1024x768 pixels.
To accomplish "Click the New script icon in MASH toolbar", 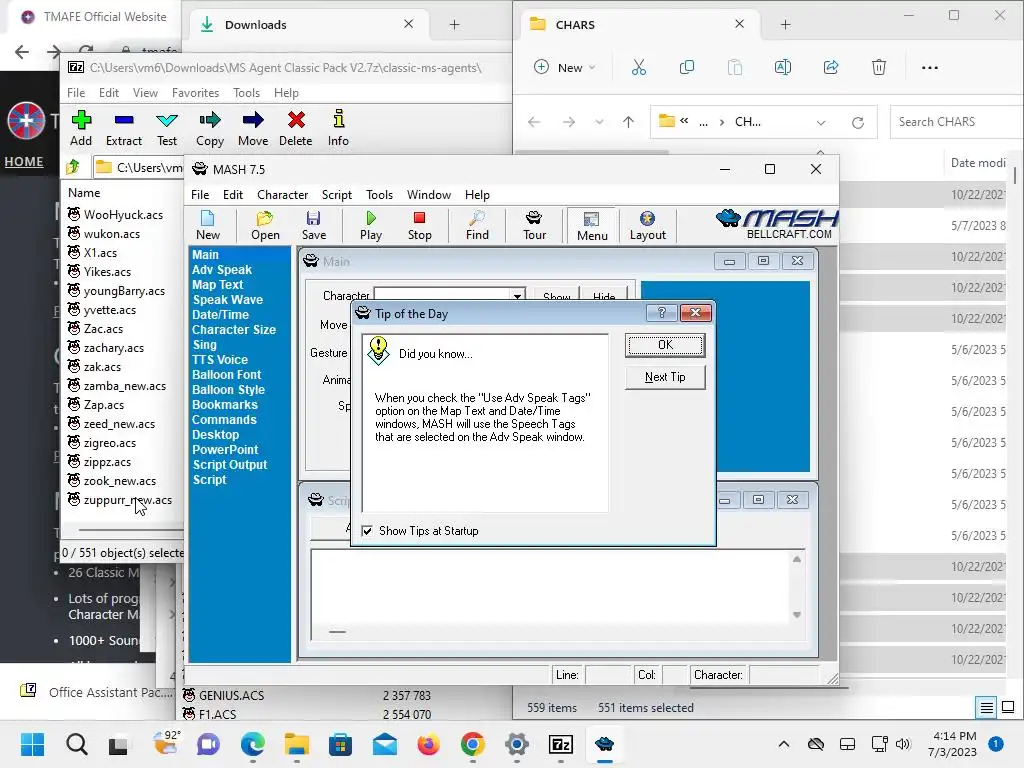I will 208,225.
